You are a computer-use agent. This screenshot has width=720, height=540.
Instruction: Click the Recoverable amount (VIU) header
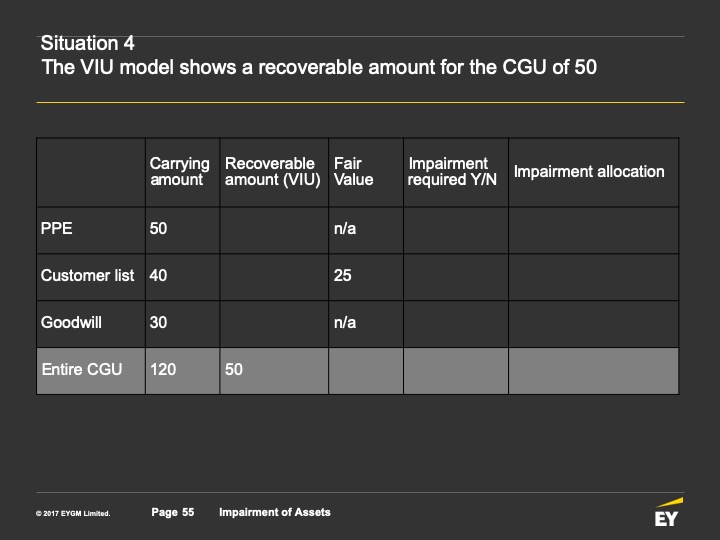click(x=272, y=171)
